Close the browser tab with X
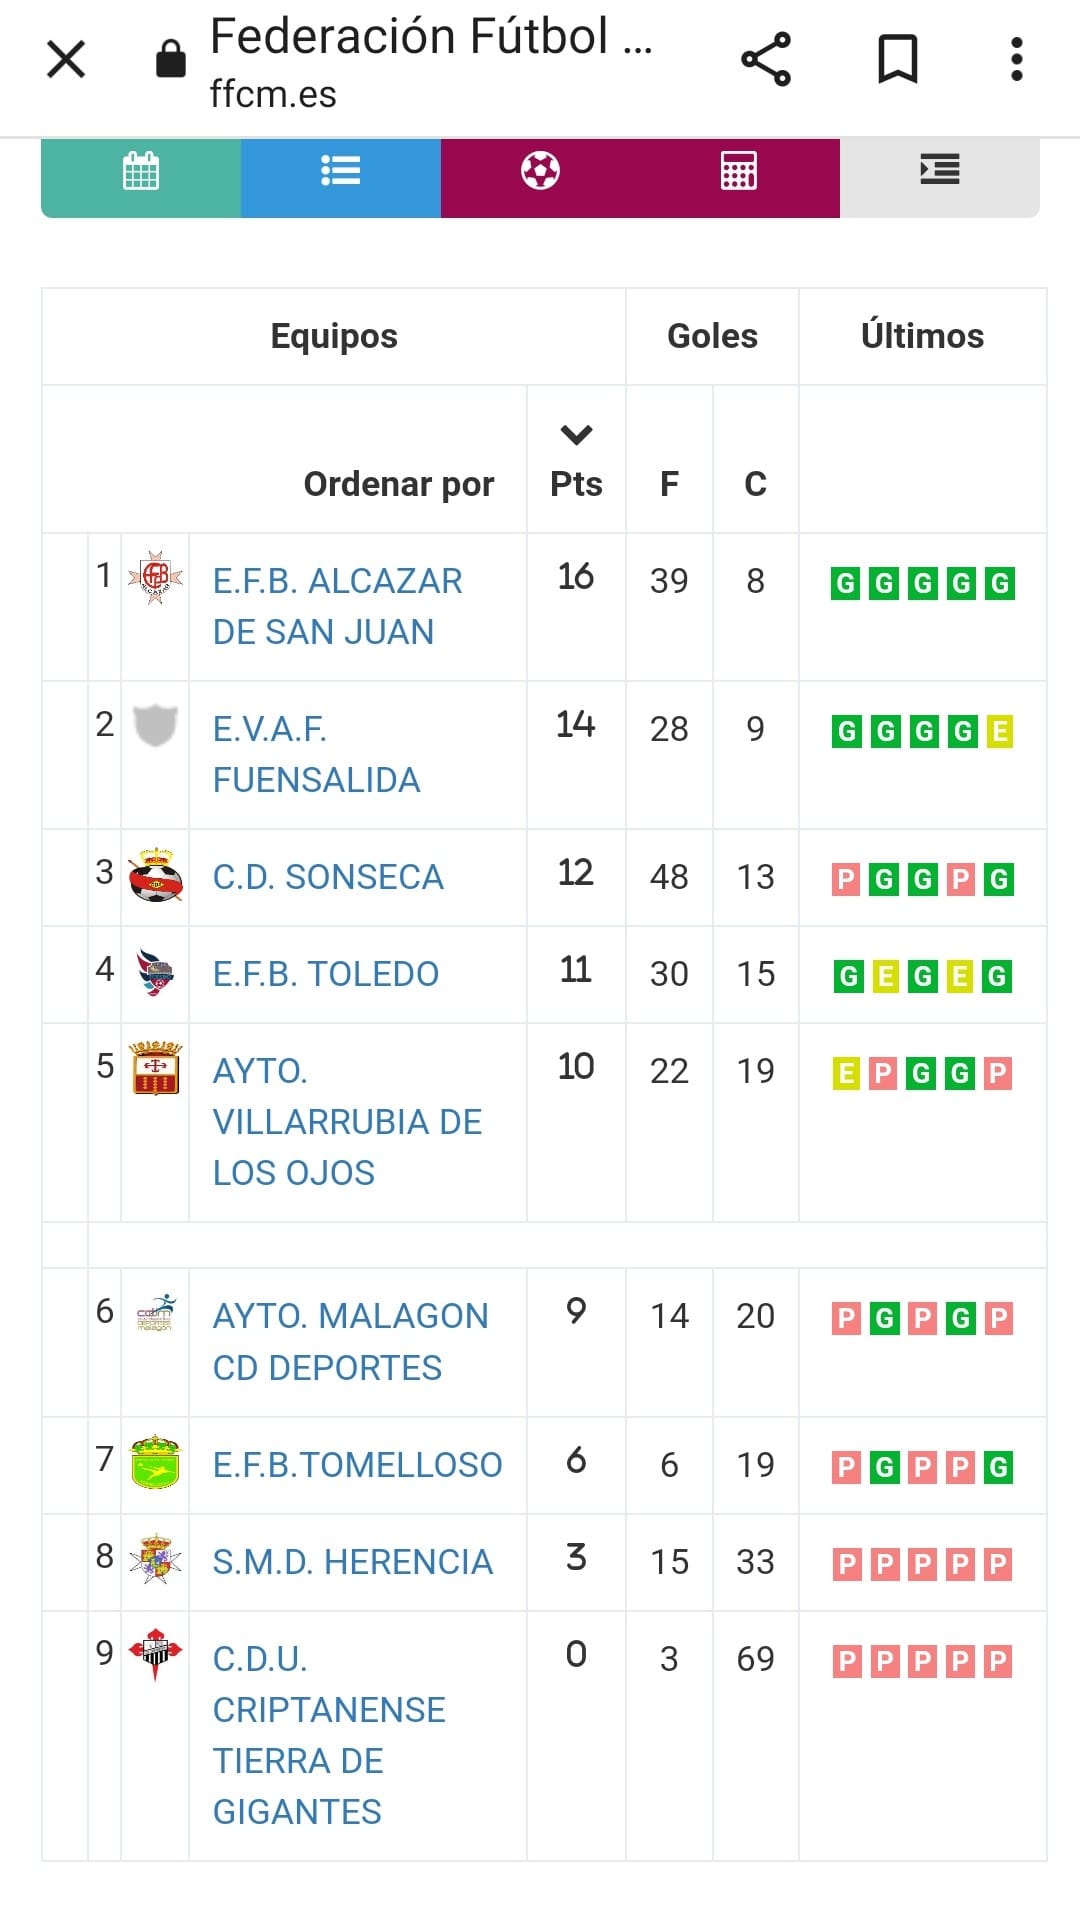Image resolution: width=1080 pixels, height=1905 pixels. (x=66, y=59)
